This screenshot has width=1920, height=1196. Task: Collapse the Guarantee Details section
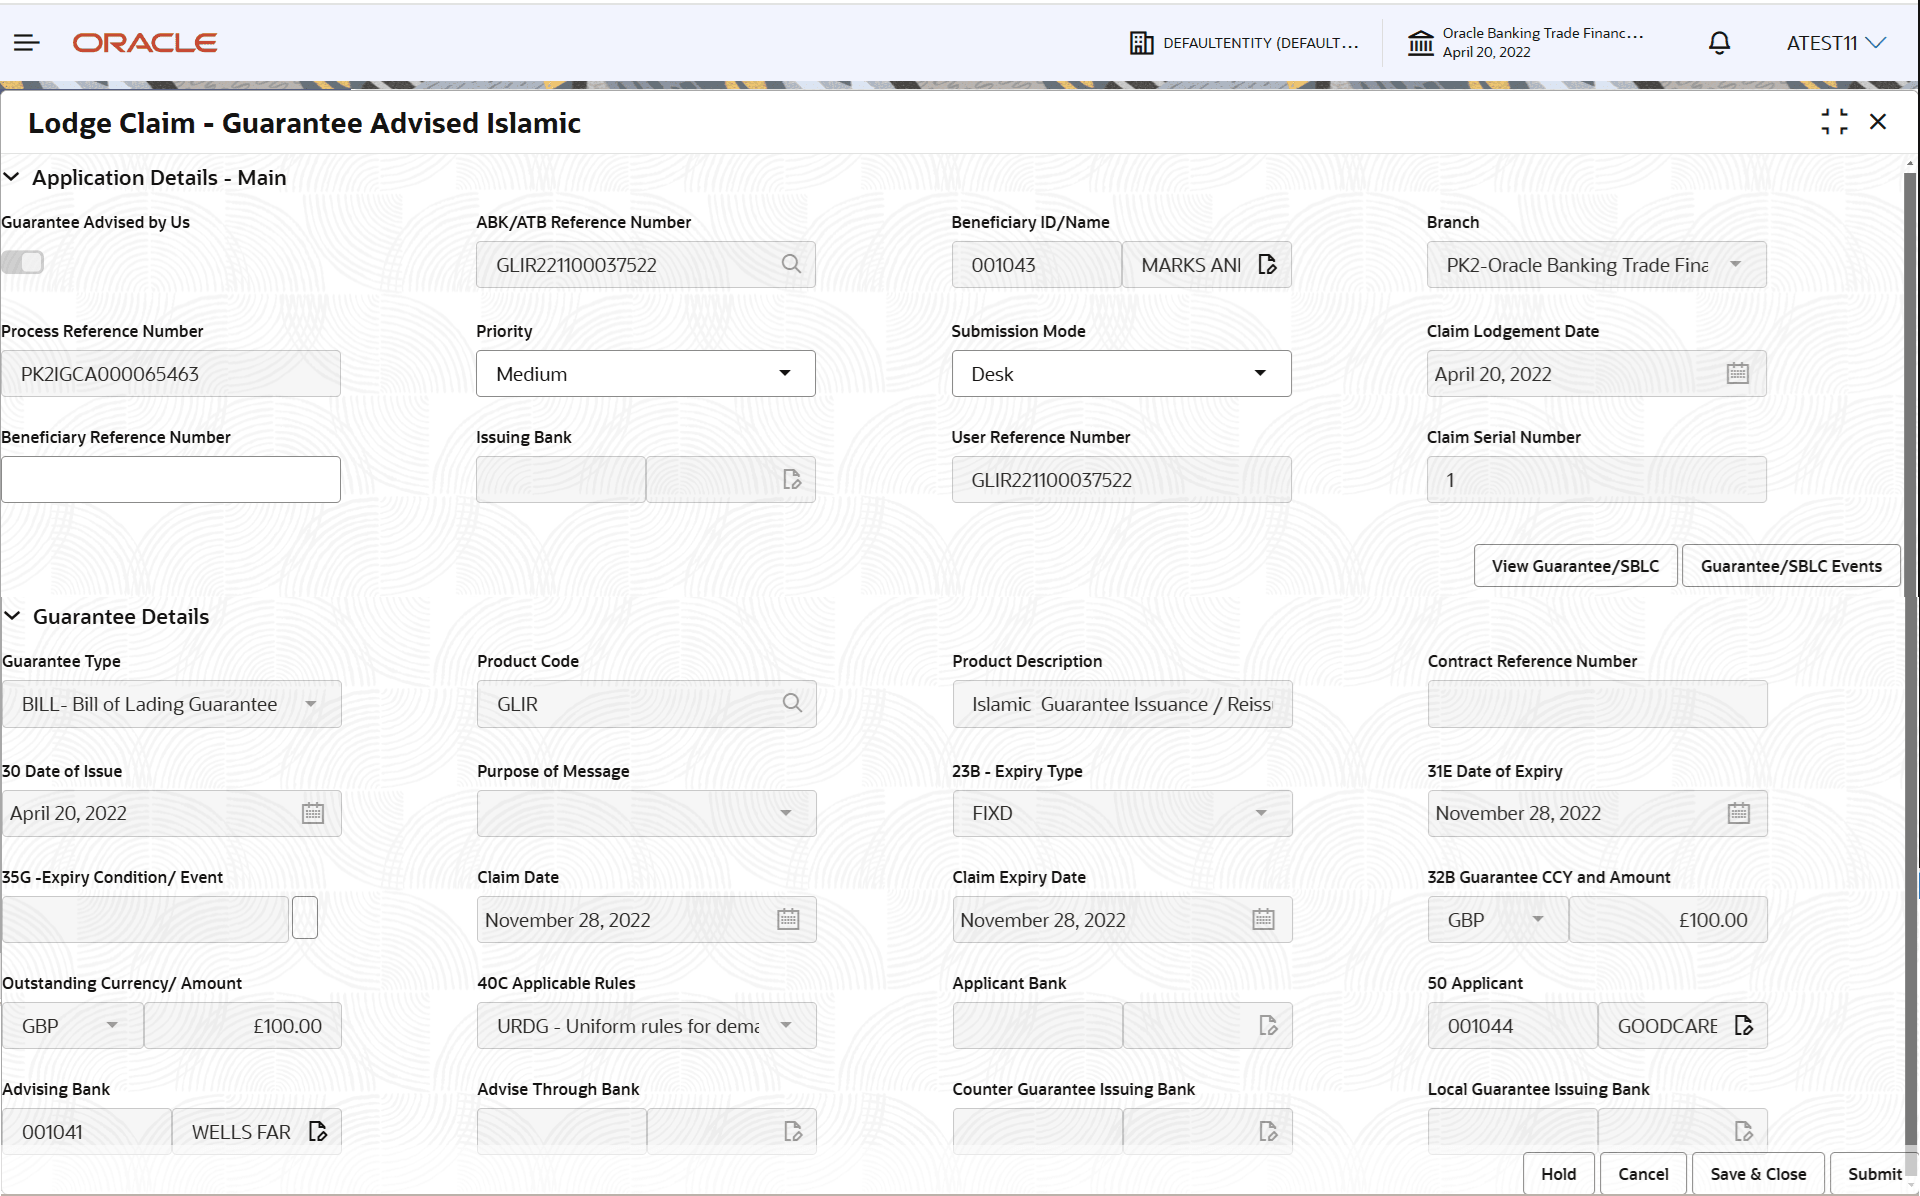(x=13, y=616)
